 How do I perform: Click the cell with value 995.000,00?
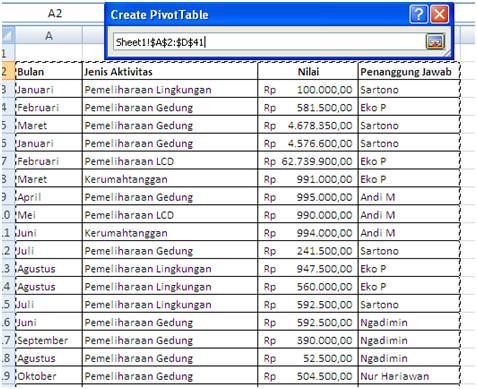pyautogui.click(x=308, y=197)
